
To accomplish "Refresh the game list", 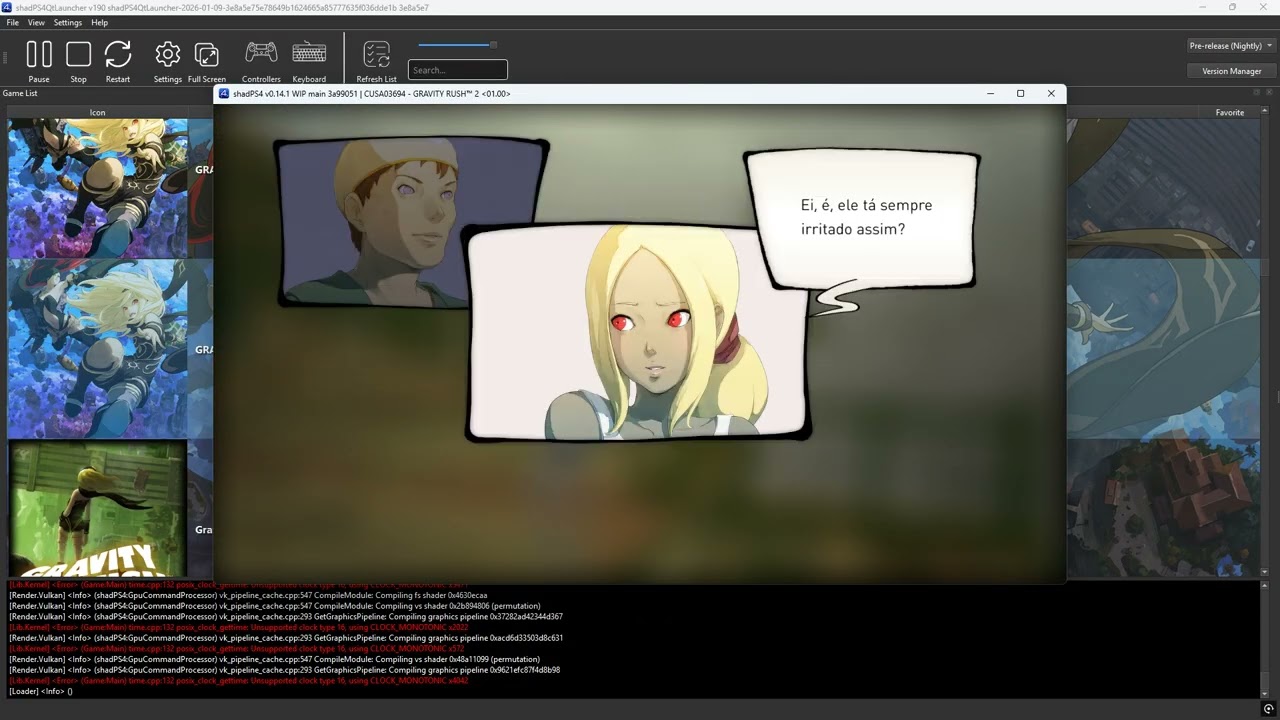I will click(376, 54).
